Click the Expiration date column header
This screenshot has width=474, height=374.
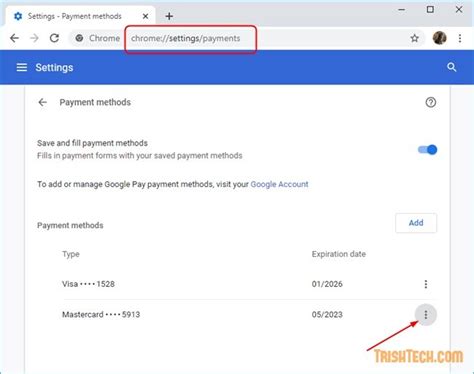coord(339,254)
